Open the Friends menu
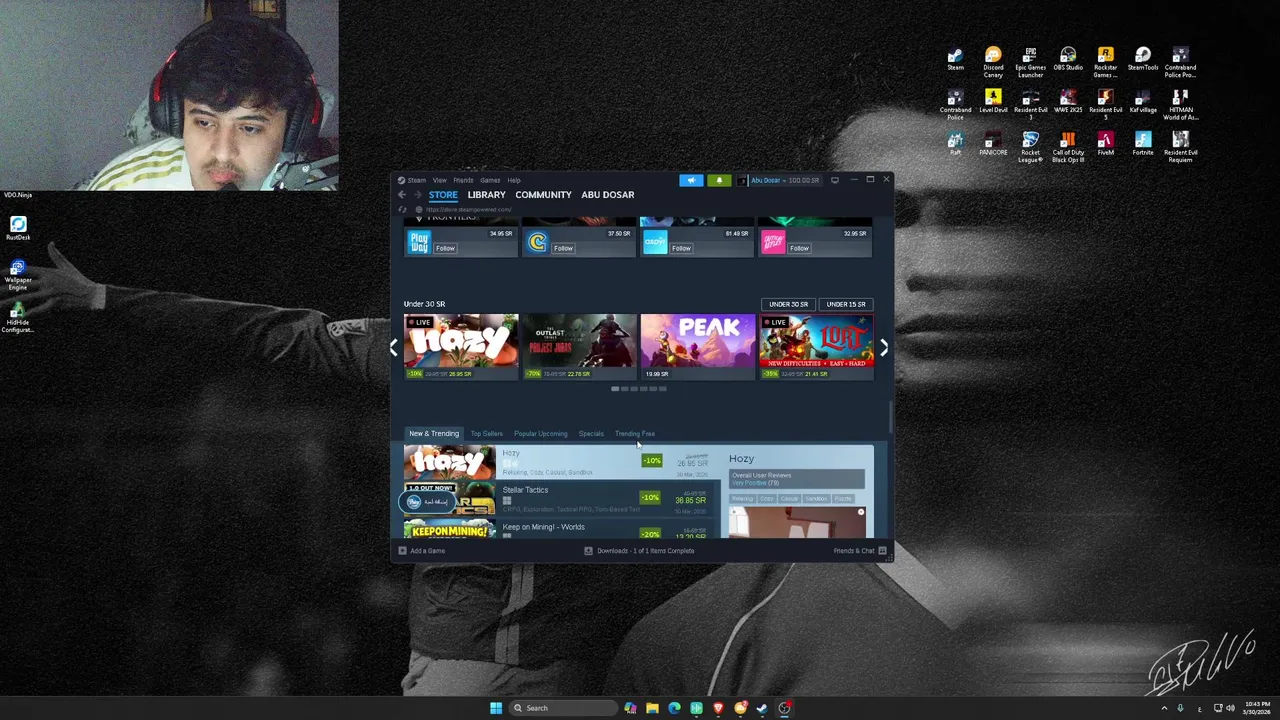1280x720 pixels. pos(463,180)
